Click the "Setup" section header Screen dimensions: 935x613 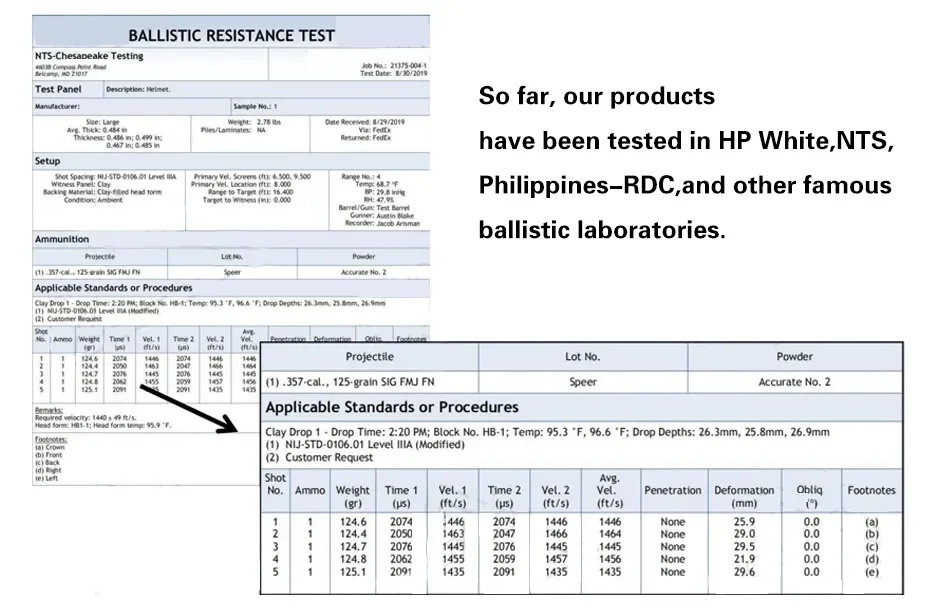48,160
